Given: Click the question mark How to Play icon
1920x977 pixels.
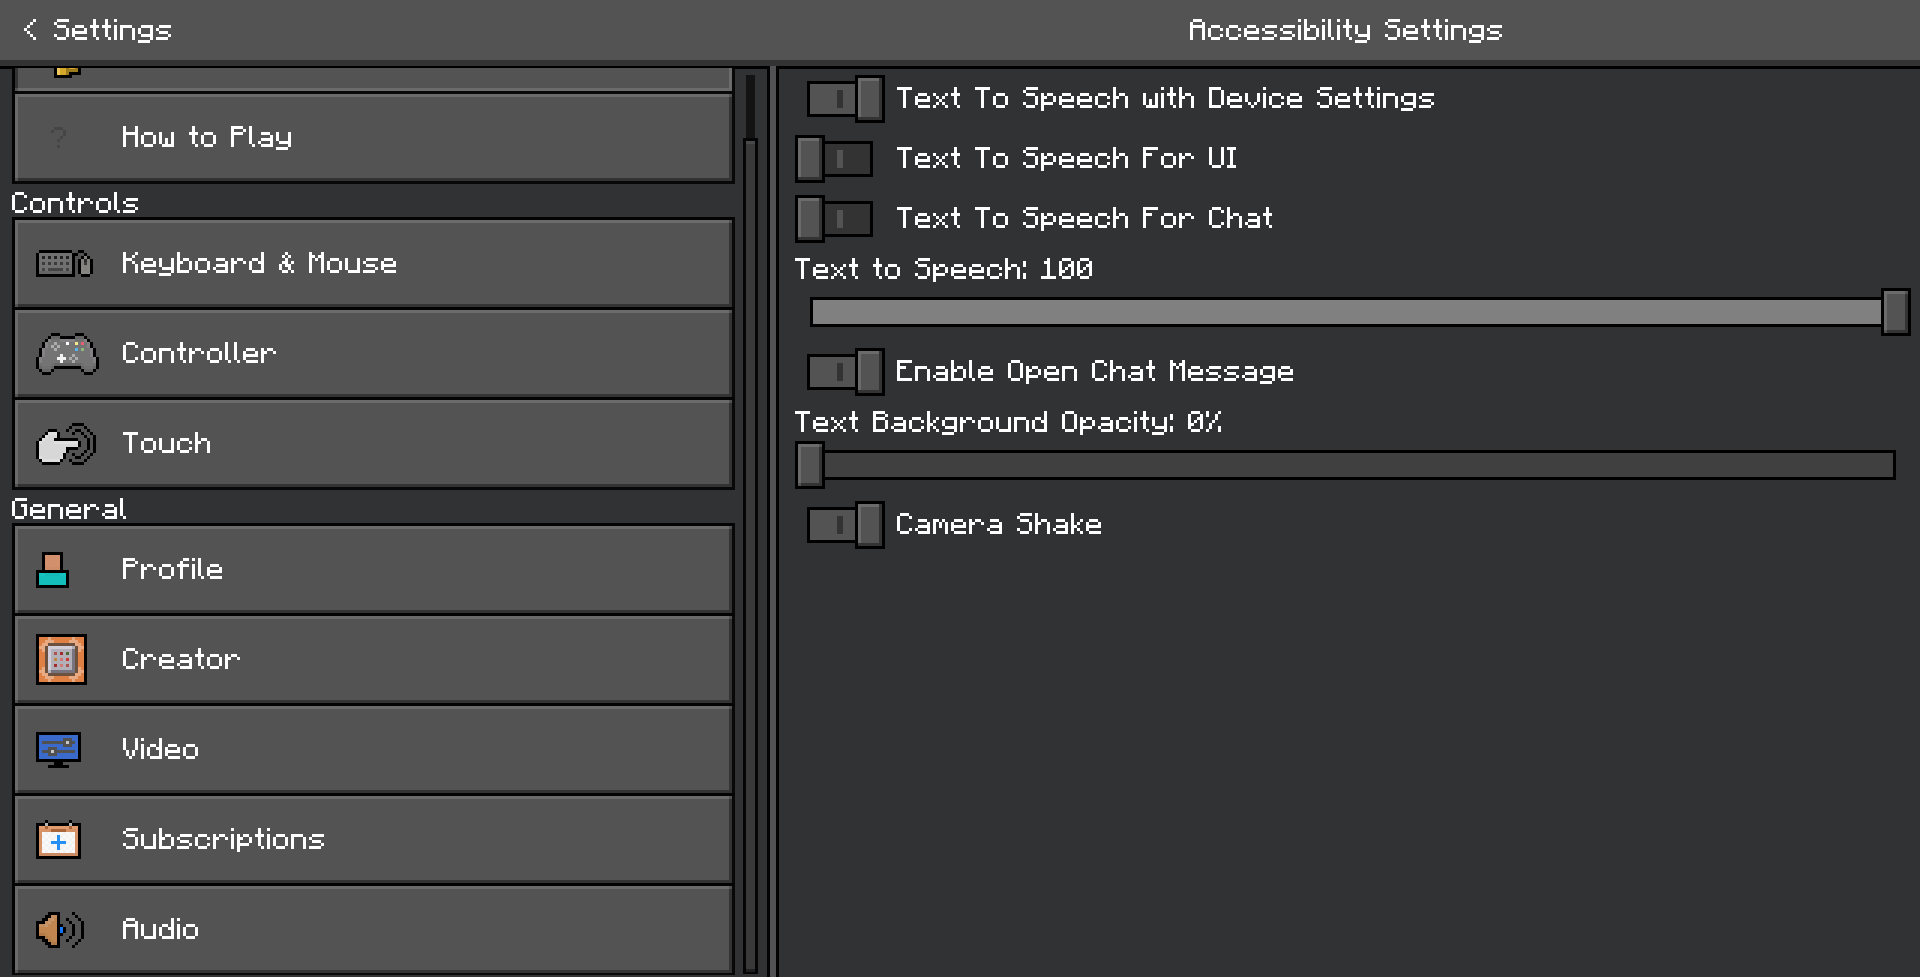Looking at the screenshot, I should pos(59,137).
